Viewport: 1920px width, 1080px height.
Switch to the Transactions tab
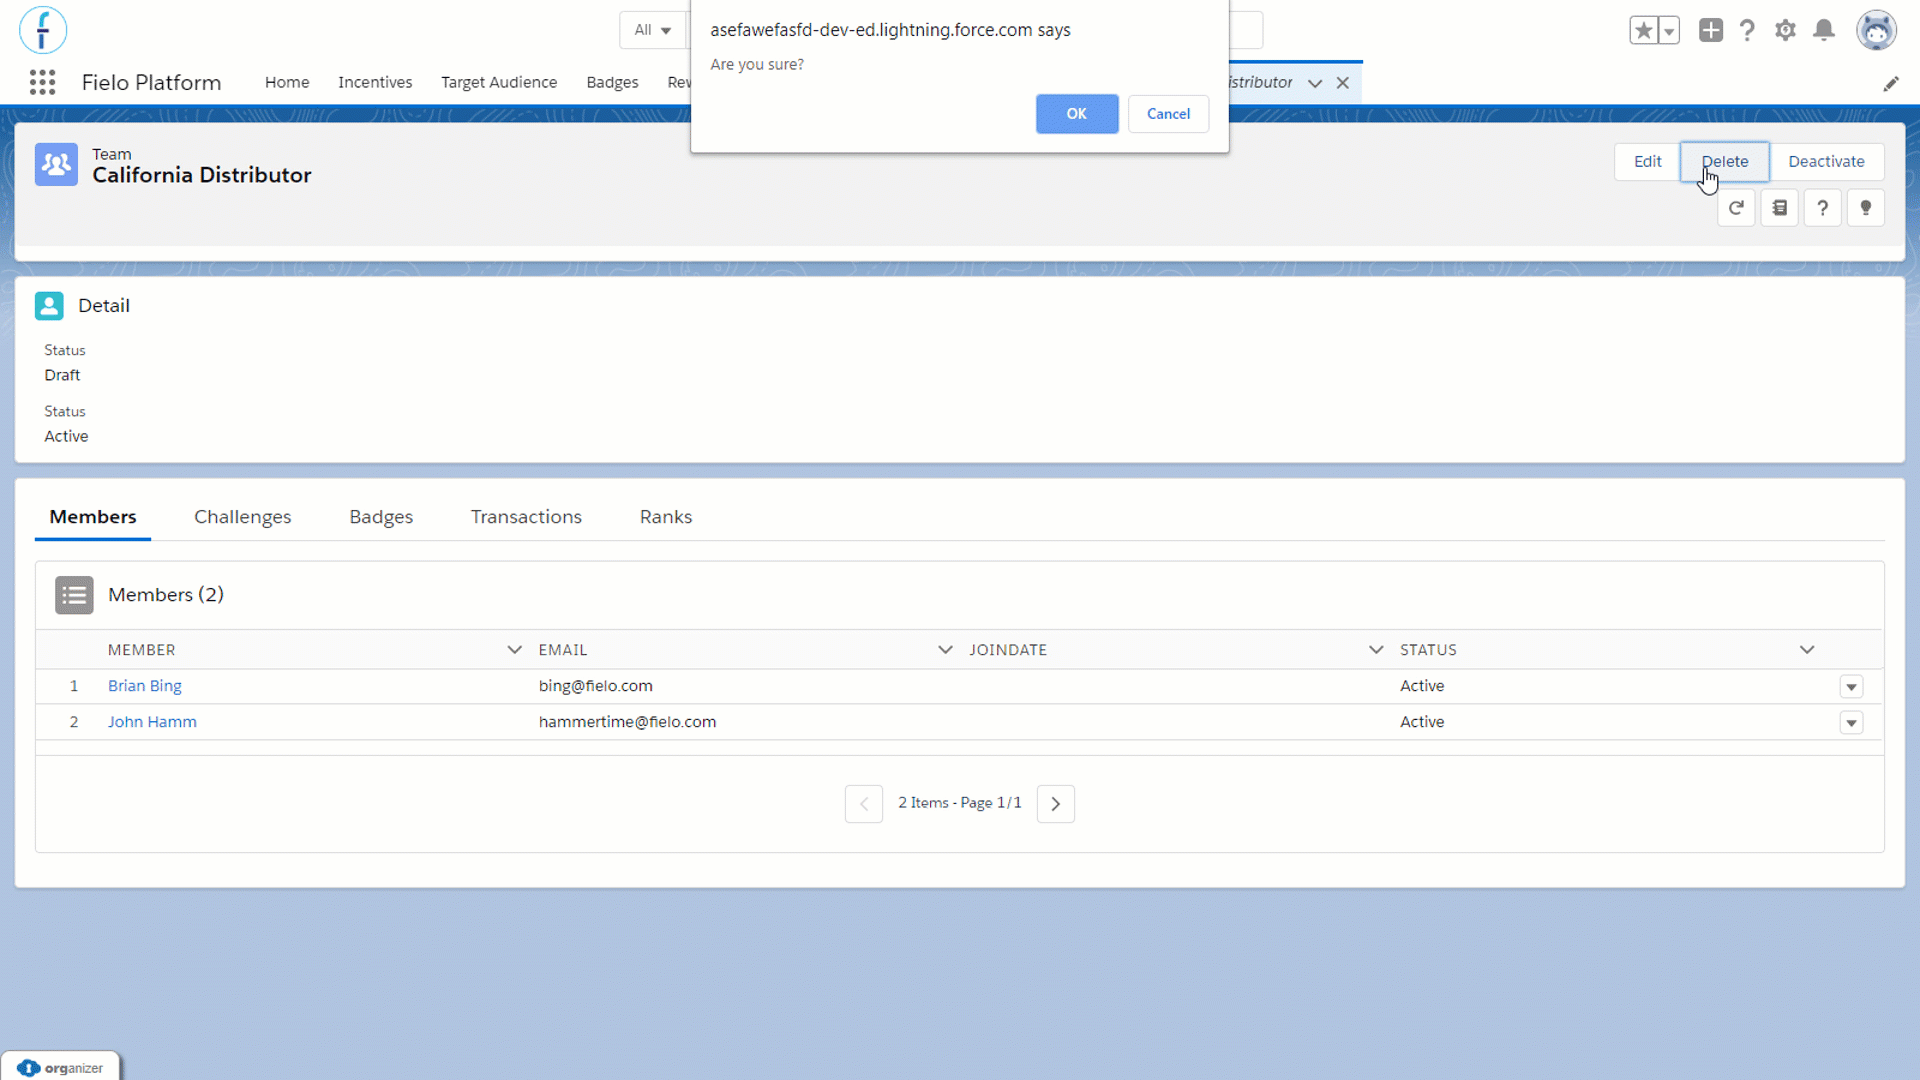[526, 517]
